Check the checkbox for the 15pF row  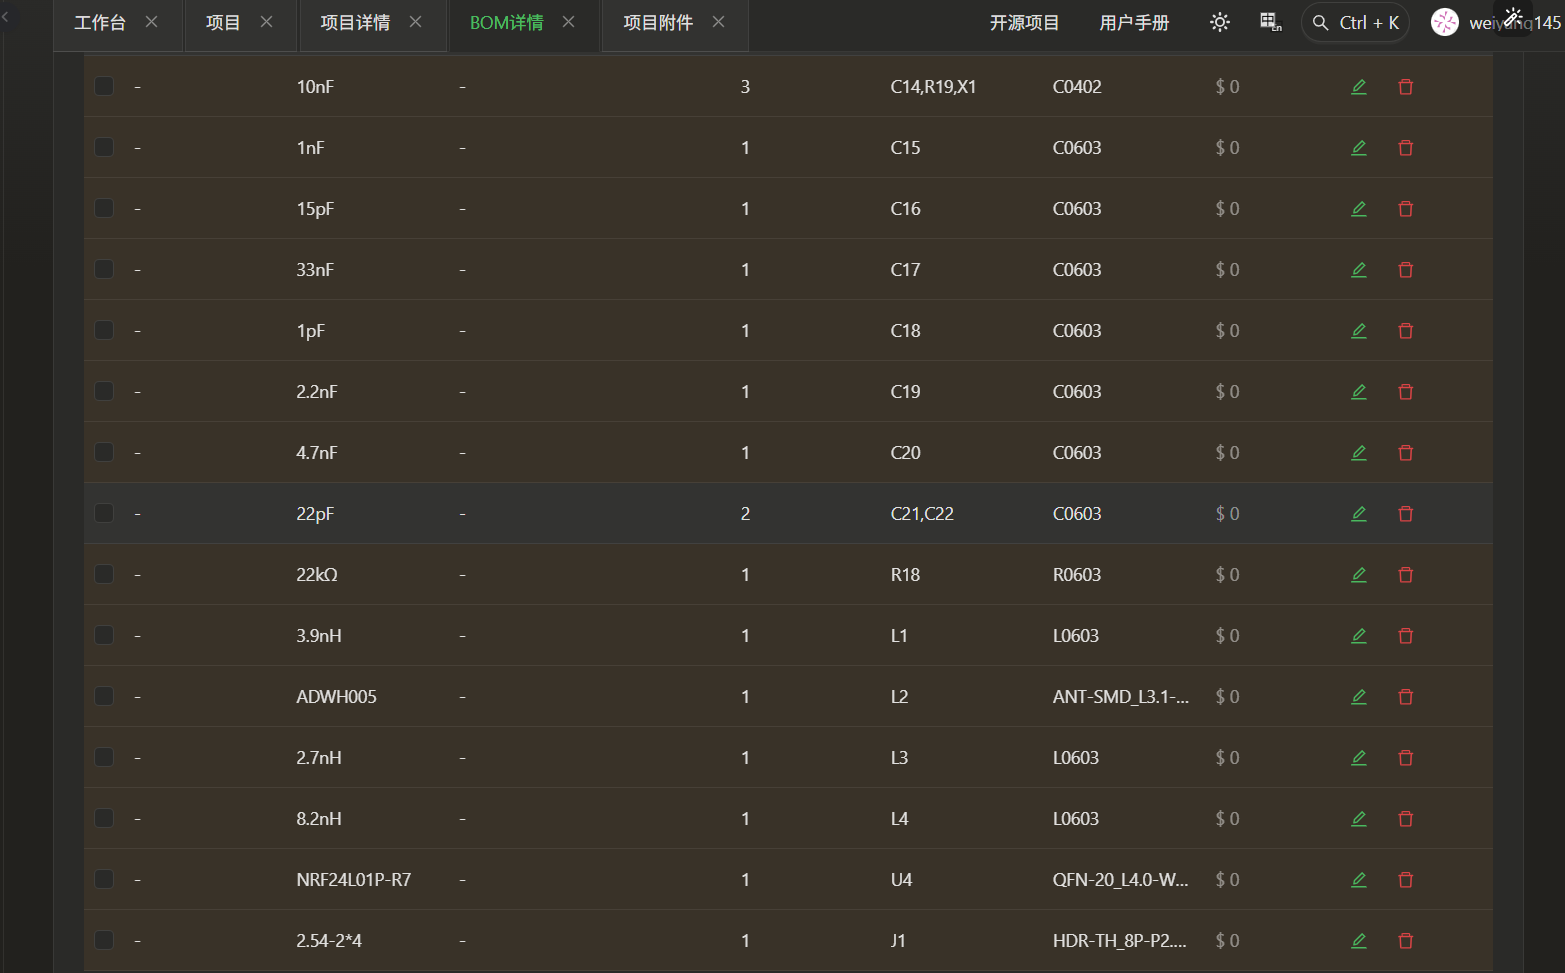coord(104,208)
